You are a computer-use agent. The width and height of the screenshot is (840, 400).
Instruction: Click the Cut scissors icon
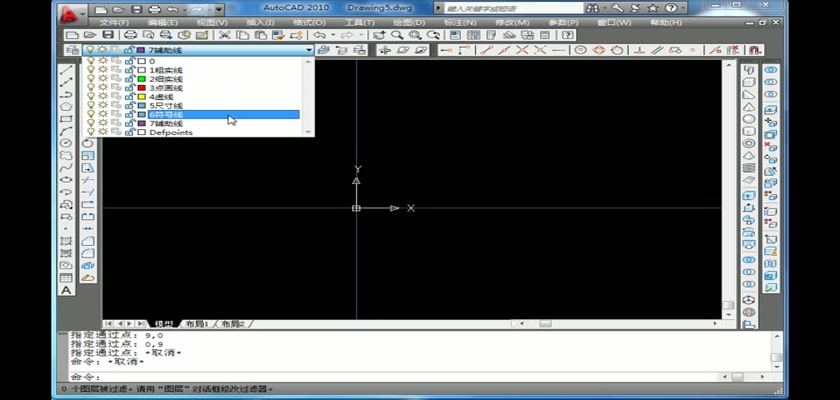(224, 35)
